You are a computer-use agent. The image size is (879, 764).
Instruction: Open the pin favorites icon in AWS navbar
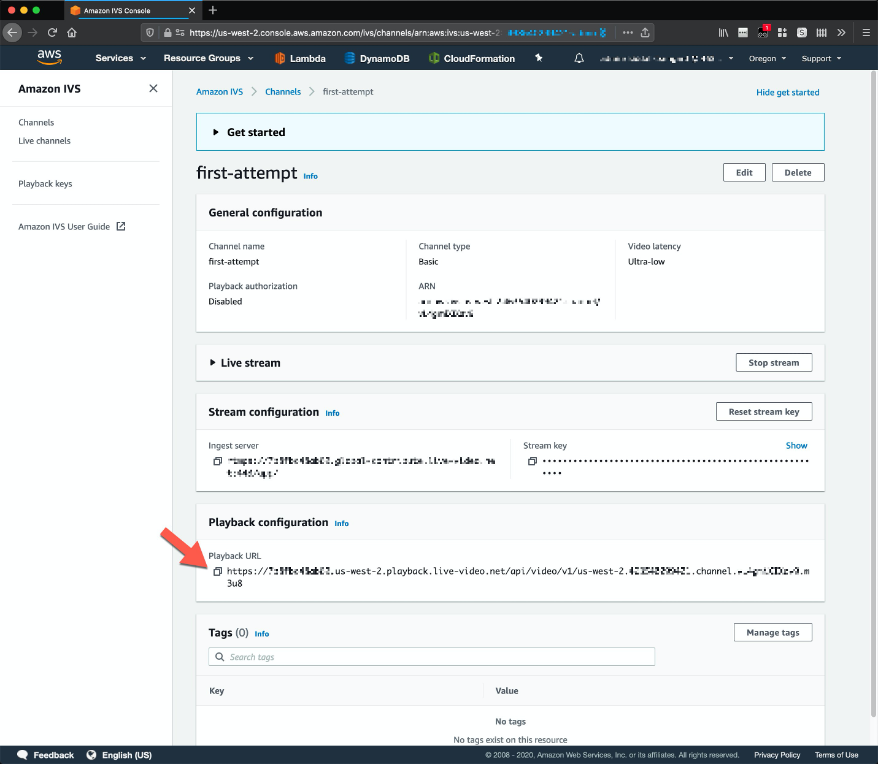pos(538,58)
